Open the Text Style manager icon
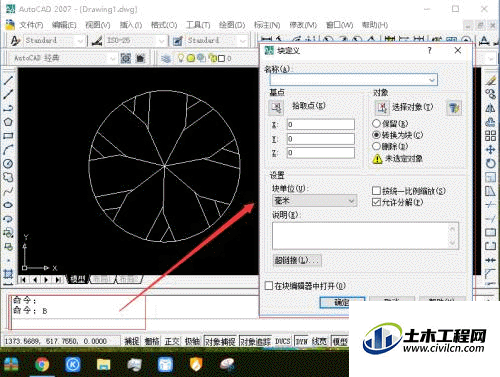Screen dimensions: 500x377 pos(15,41)
